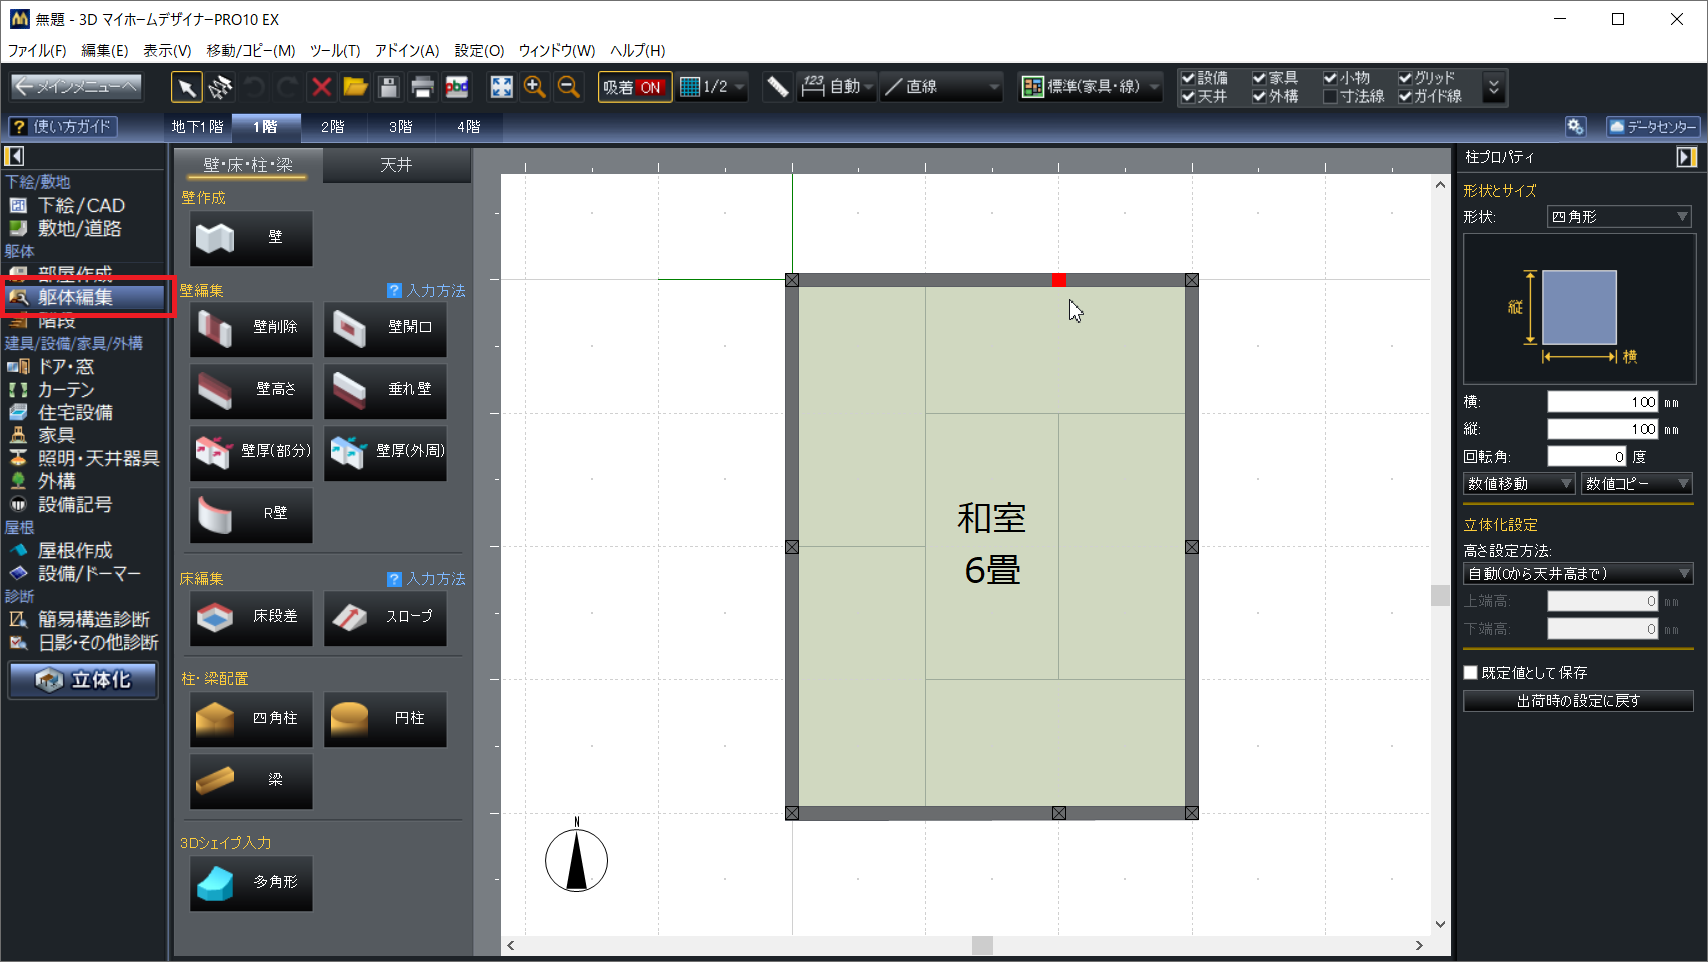This screenshot has height=962, width=1708.
Task: Click the 立体化 button
Action: 83,680
